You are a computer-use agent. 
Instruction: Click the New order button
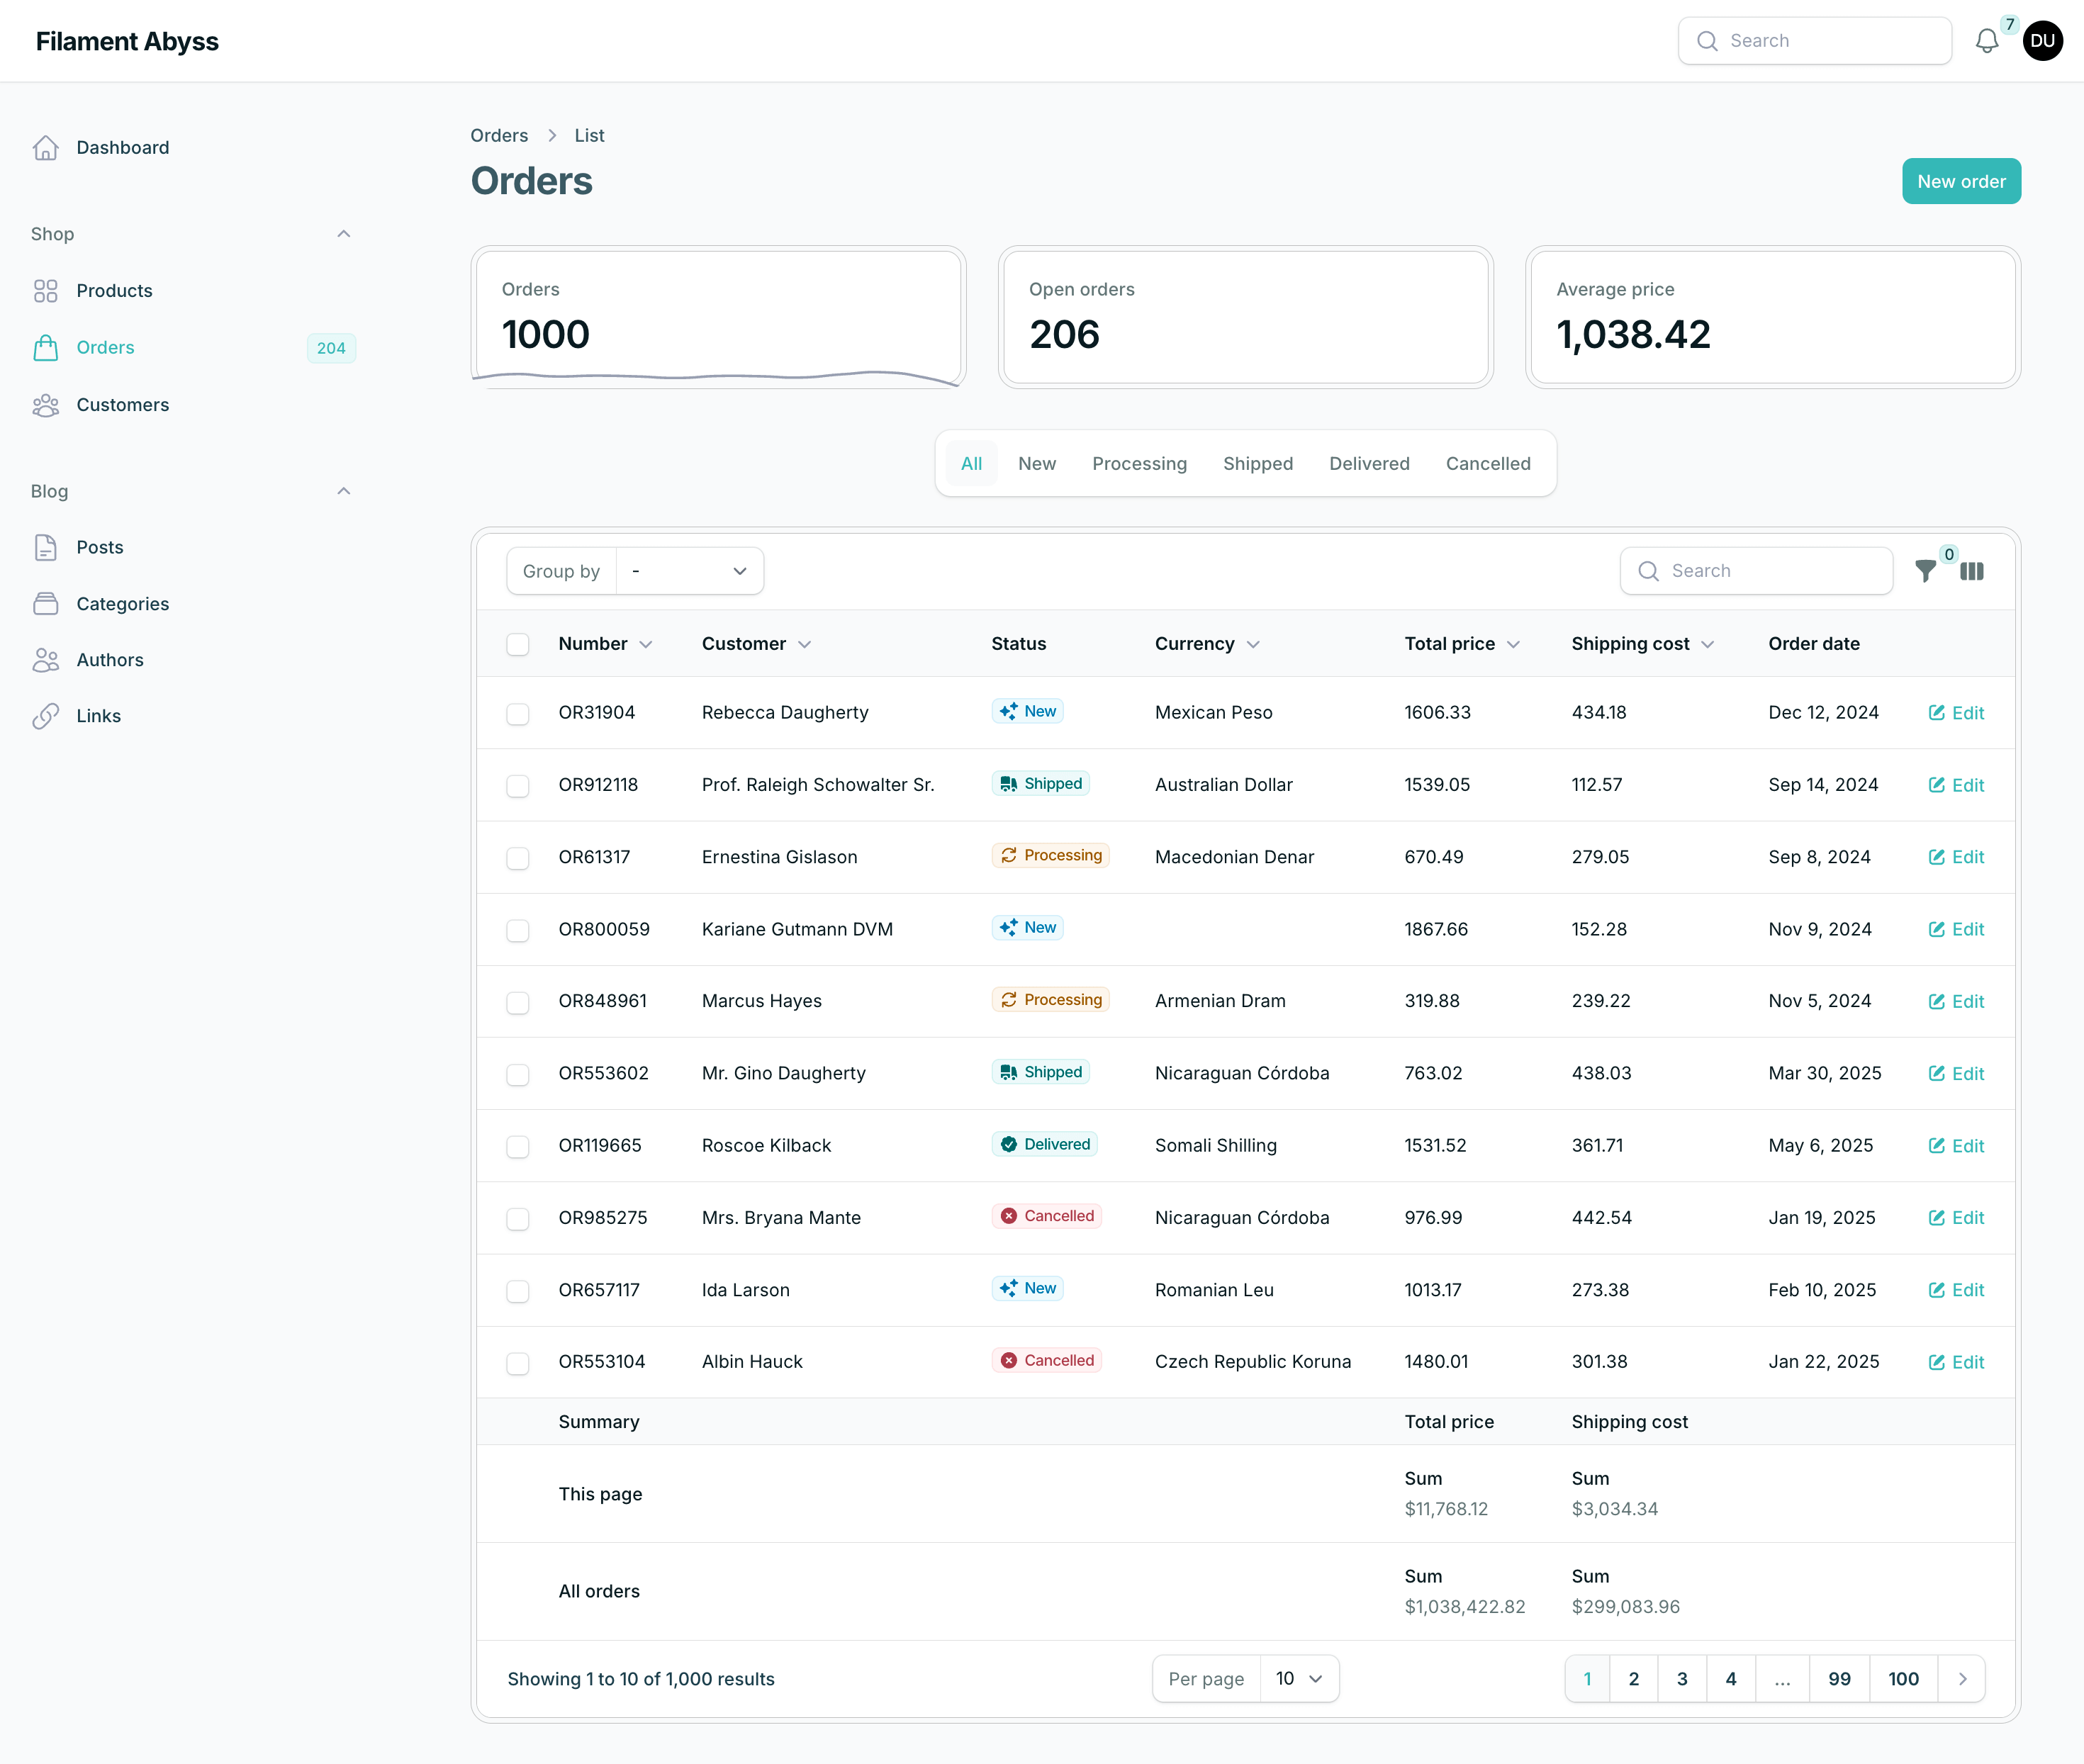(x=1960, y=182)
